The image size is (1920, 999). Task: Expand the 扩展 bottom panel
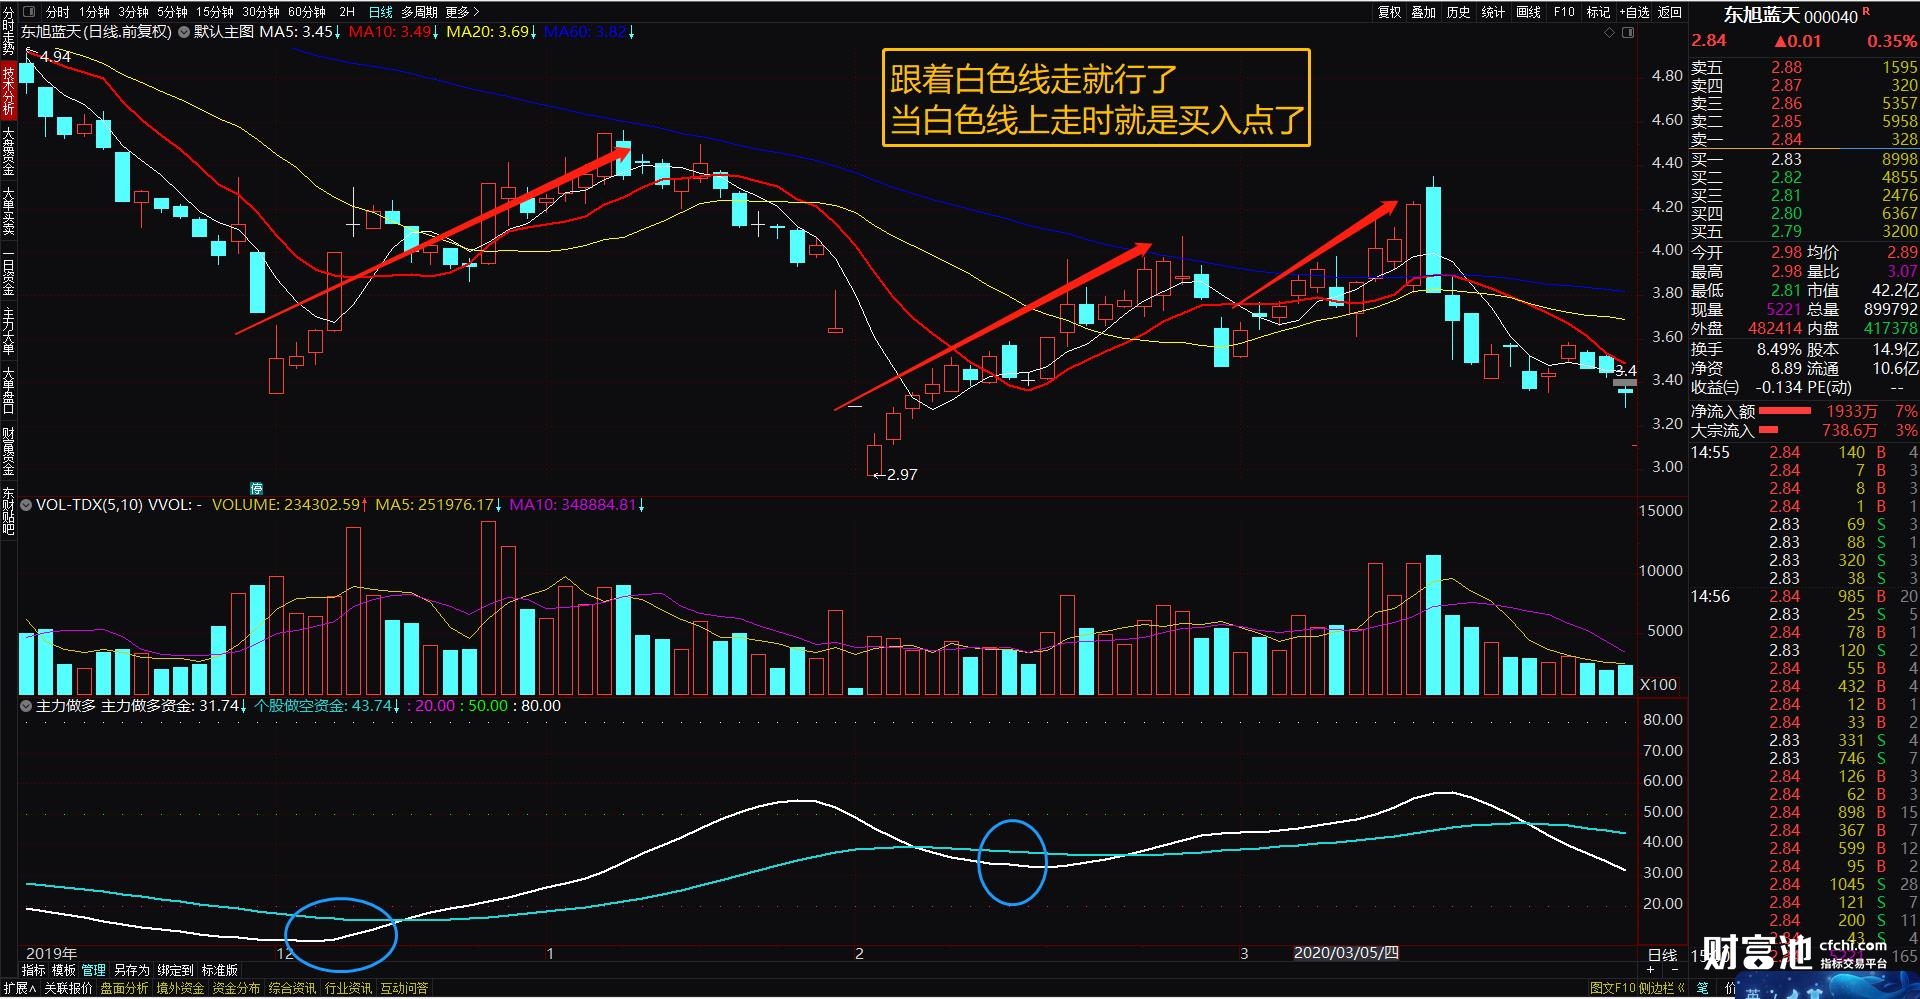click(x=19, y=988)
